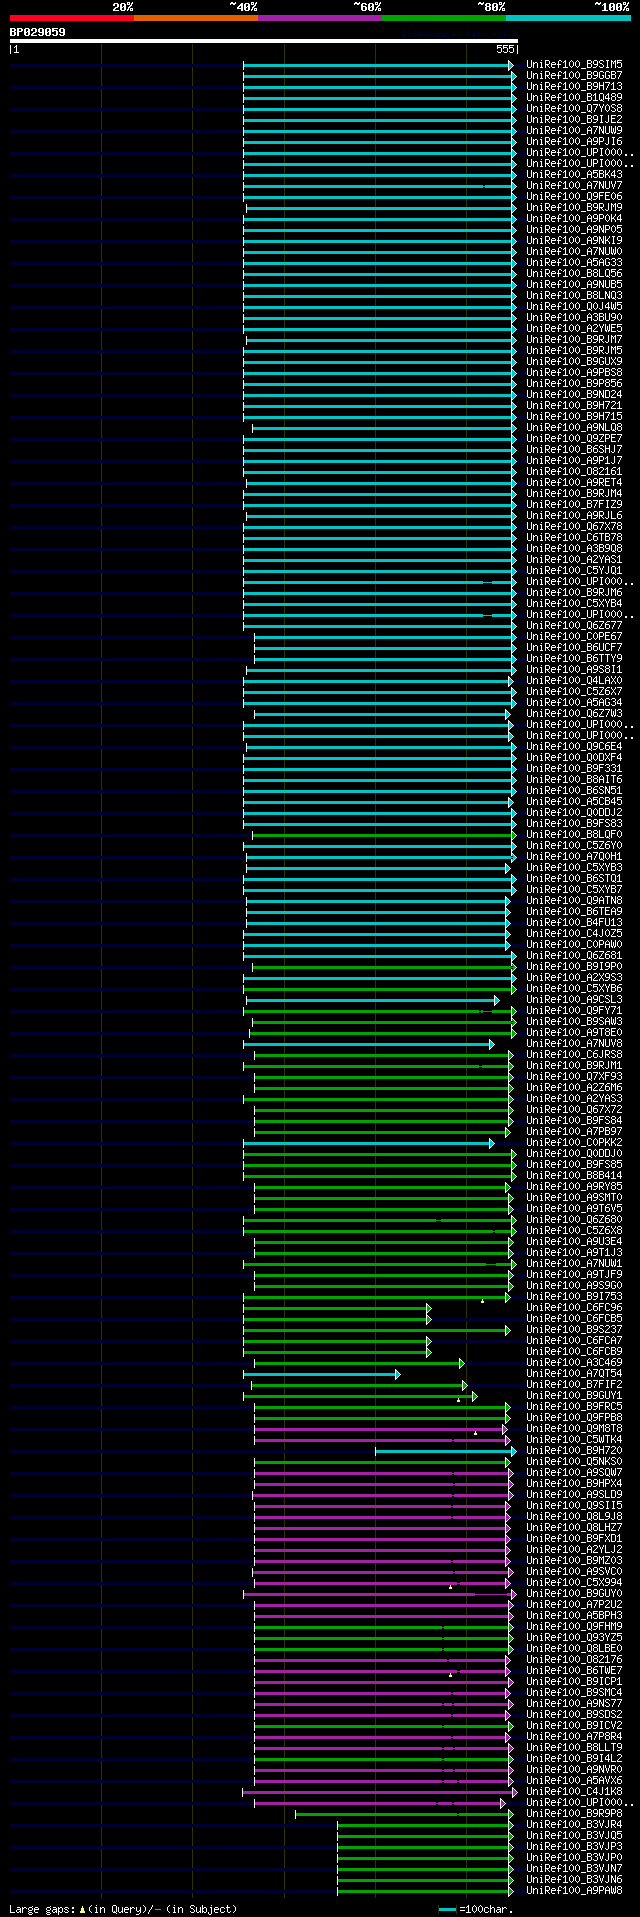Click the white query sequence bar
The image size is (640, 1917).
(x=263, y=41)
